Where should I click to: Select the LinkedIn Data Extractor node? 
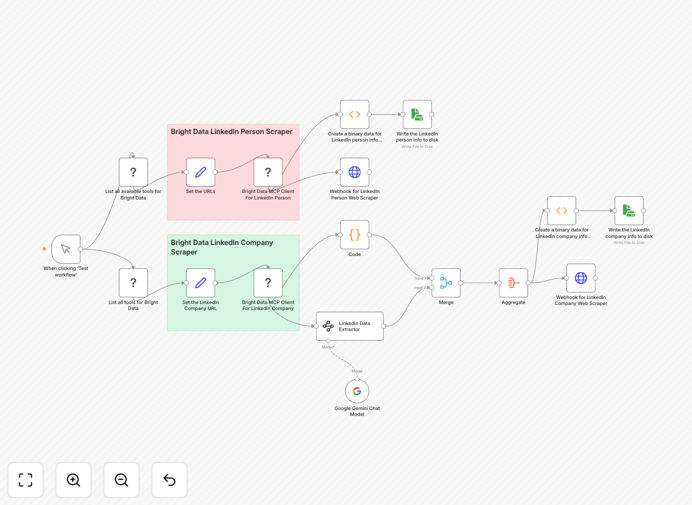point(350,326)
